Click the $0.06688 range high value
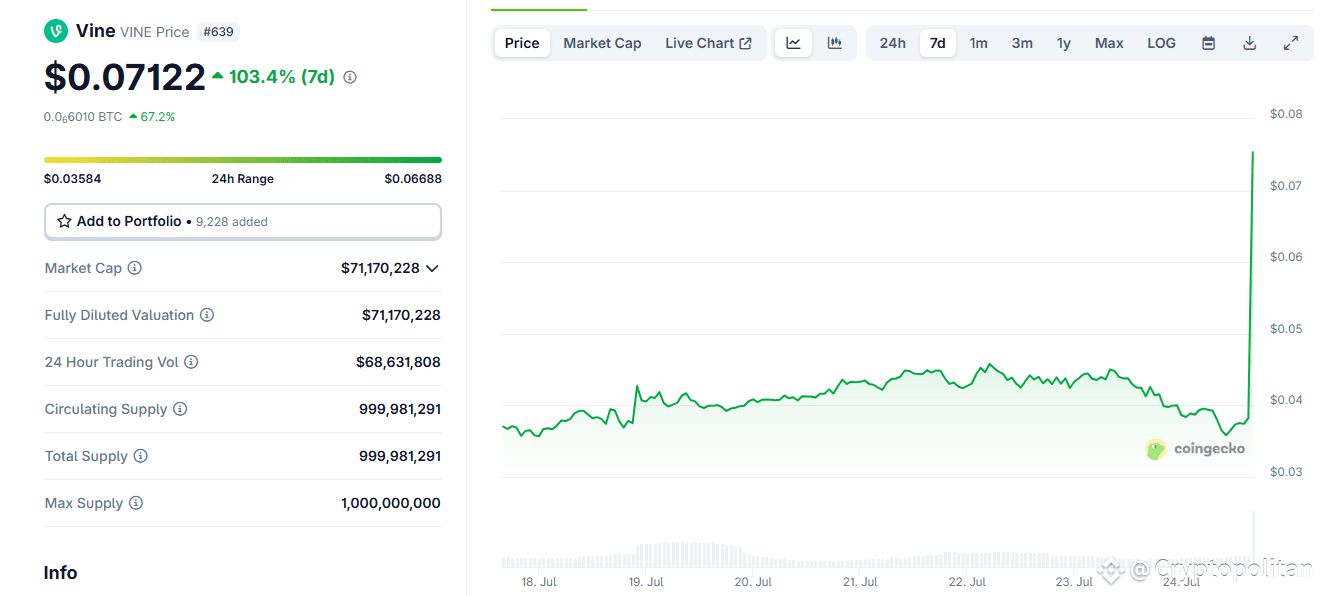The width and height of the screenshot is (1321, 596). pos(413,179)
